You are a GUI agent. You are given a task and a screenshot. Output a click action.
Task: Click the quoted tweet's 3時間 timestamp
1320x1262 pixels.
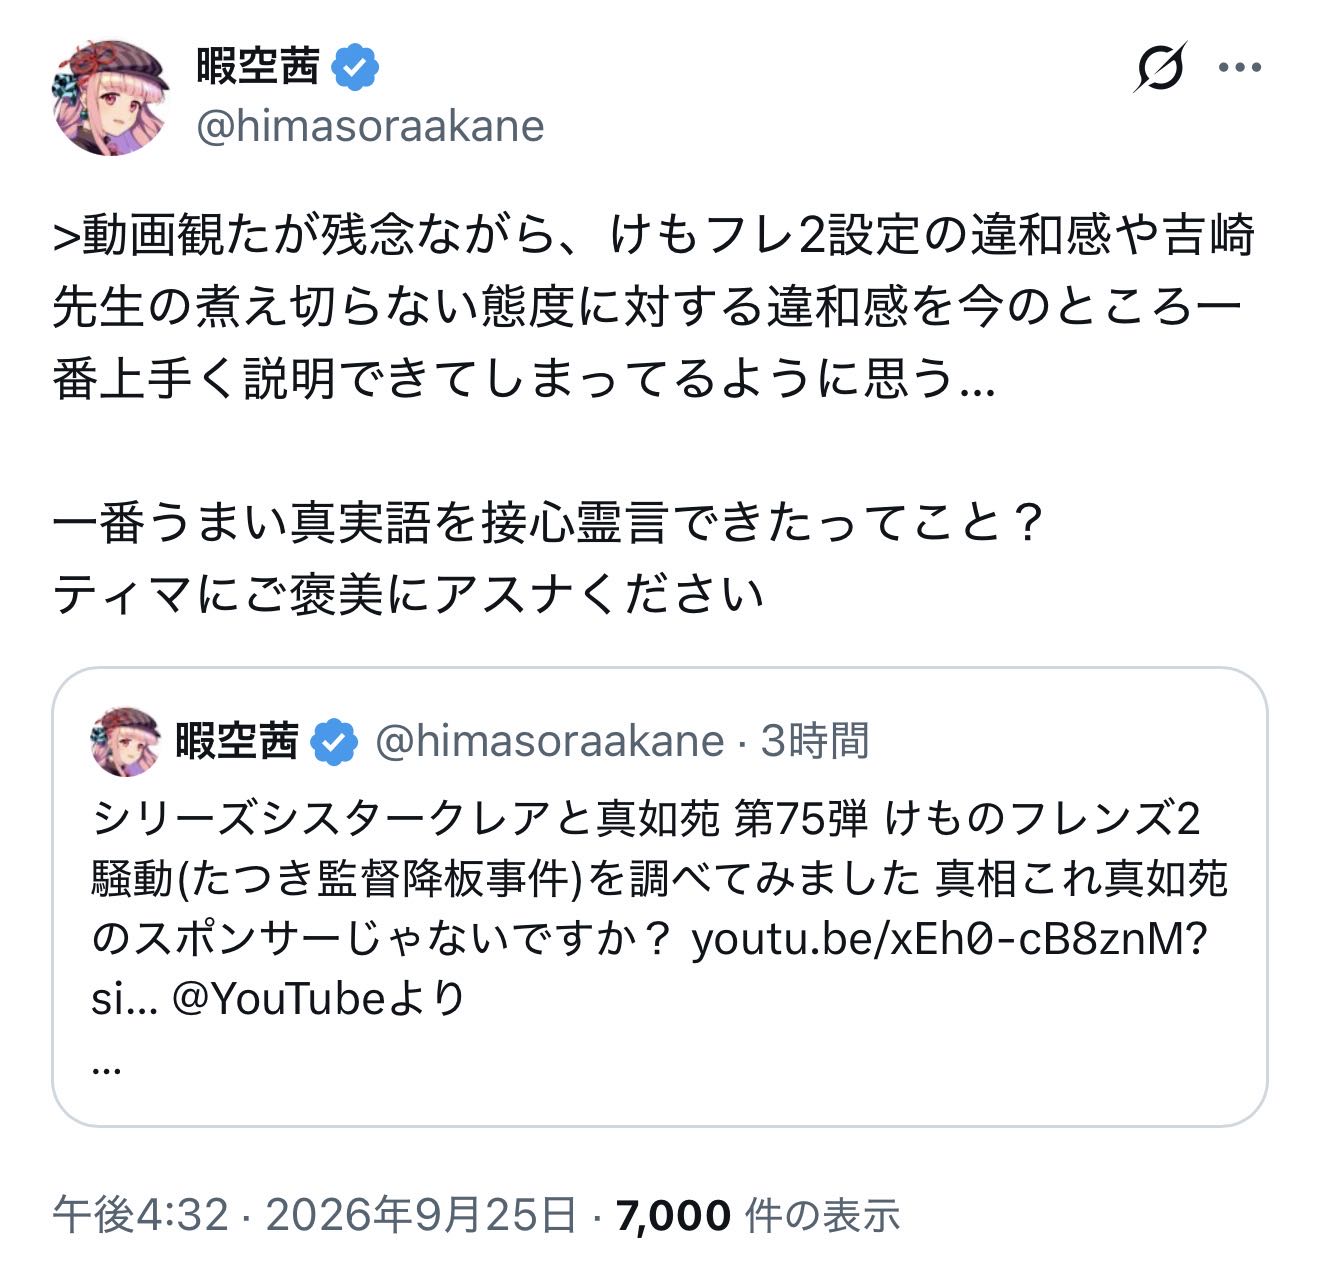click(x=815, y=741)
